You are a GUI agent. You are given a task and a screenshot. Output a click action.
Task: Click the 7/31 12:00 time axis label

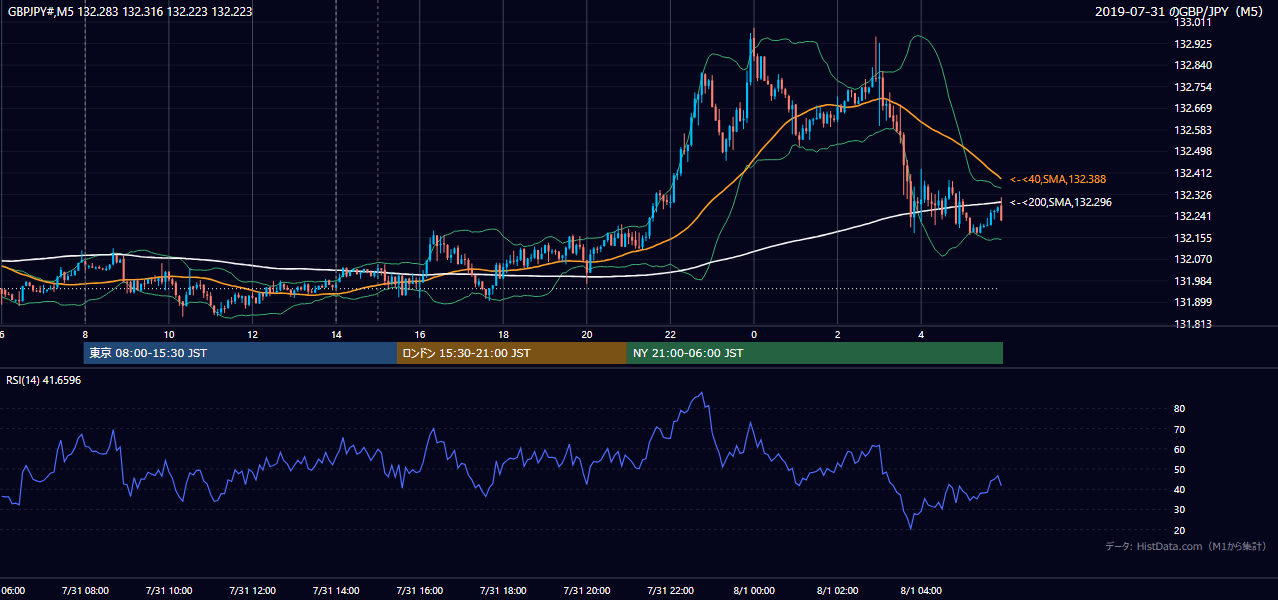click(253, 591)
